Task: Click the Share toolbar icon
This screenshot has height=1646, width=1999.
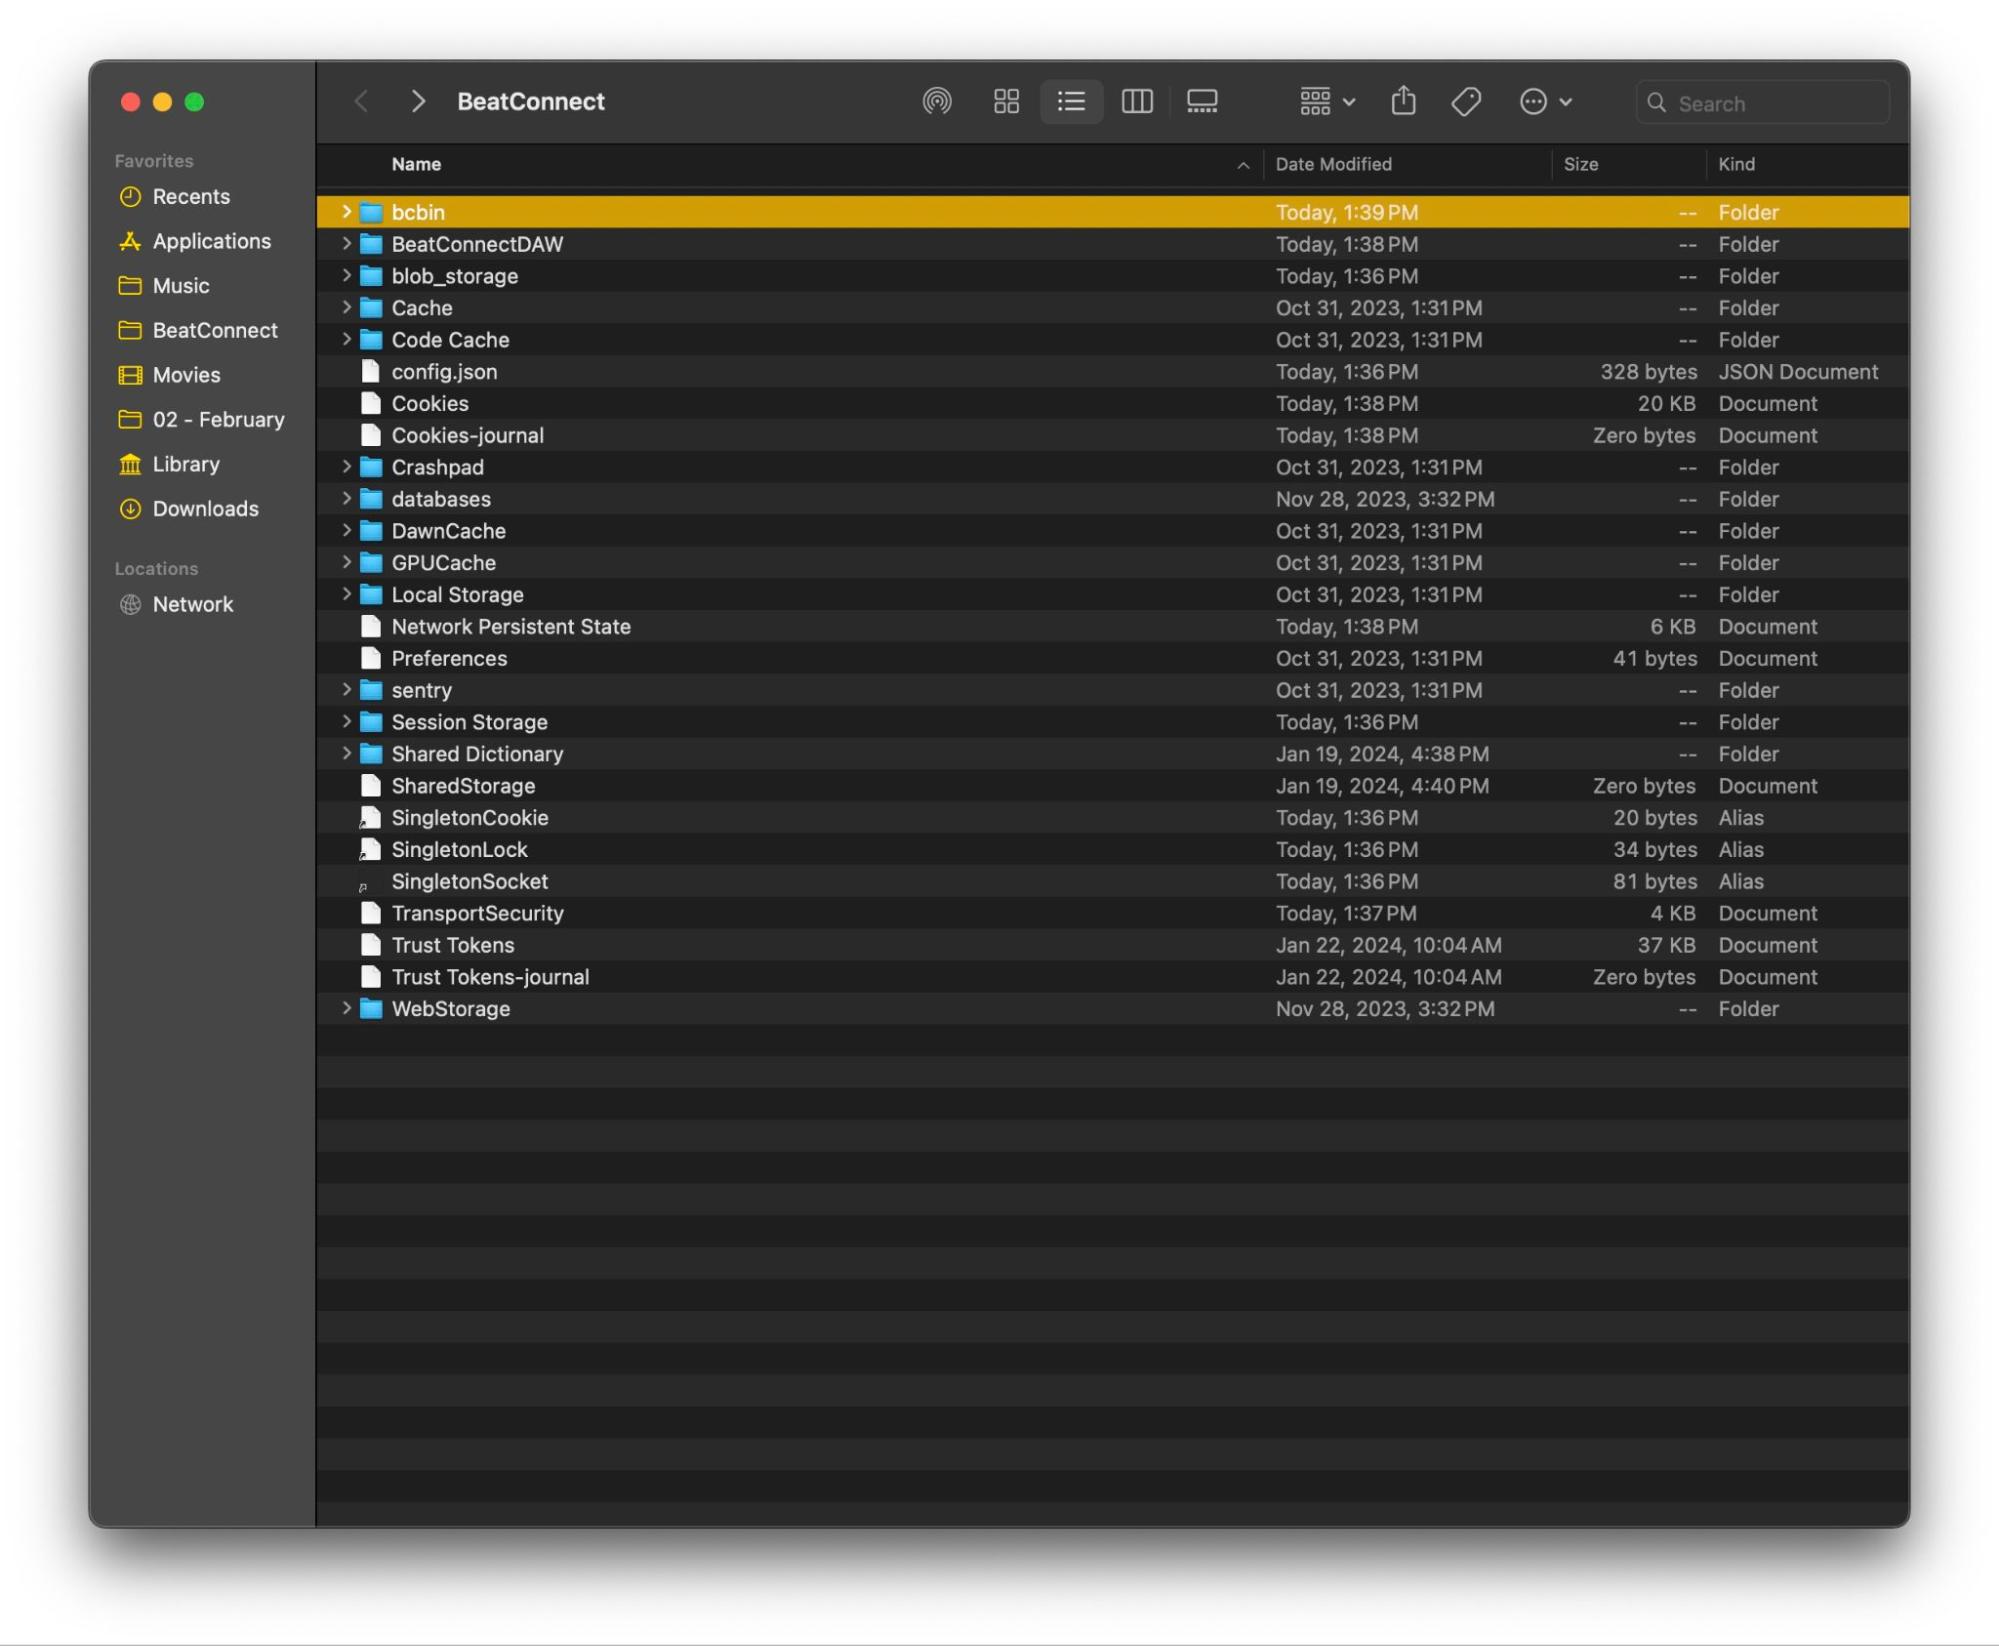Action: [1403, 101]
